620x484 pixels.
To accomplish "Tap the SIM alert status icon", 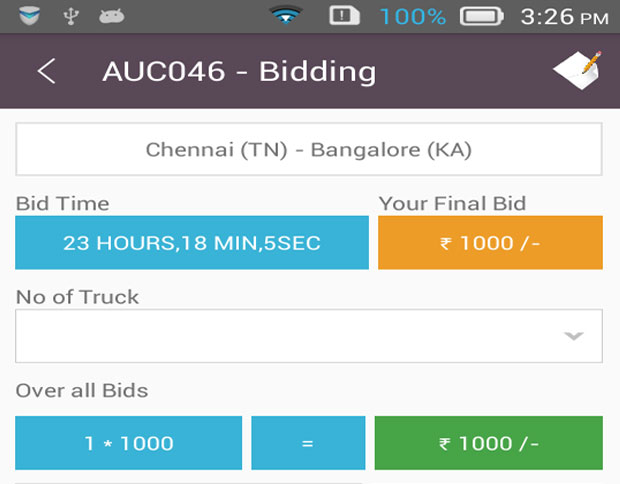I will tap(344, 16).
